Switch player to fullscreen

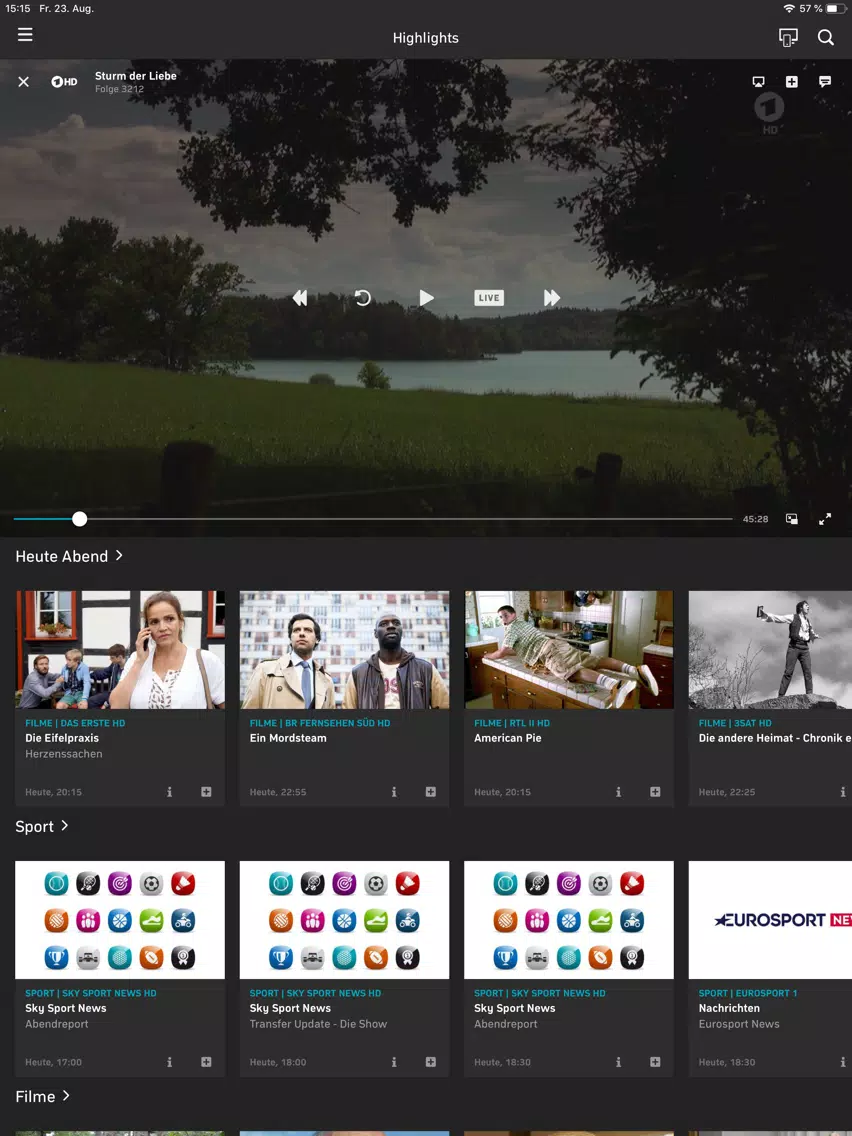pyautogui.click(x=825, y=519)
